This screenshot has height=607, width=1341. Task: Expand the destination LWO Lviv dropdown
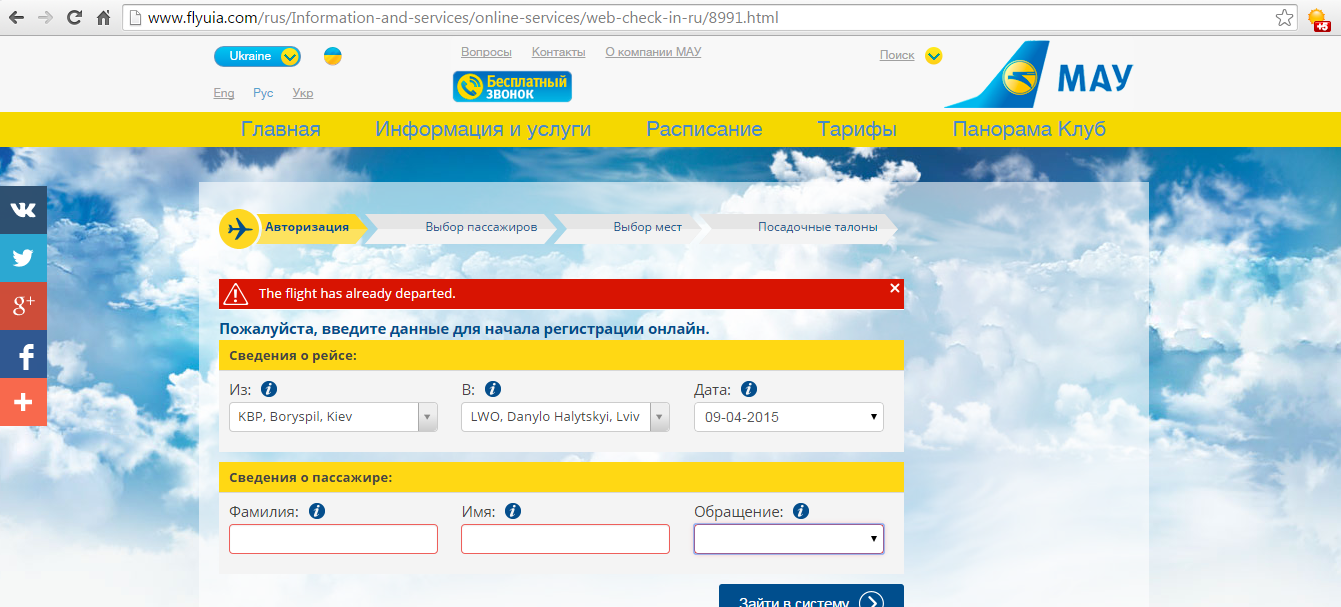pos(659,417)
